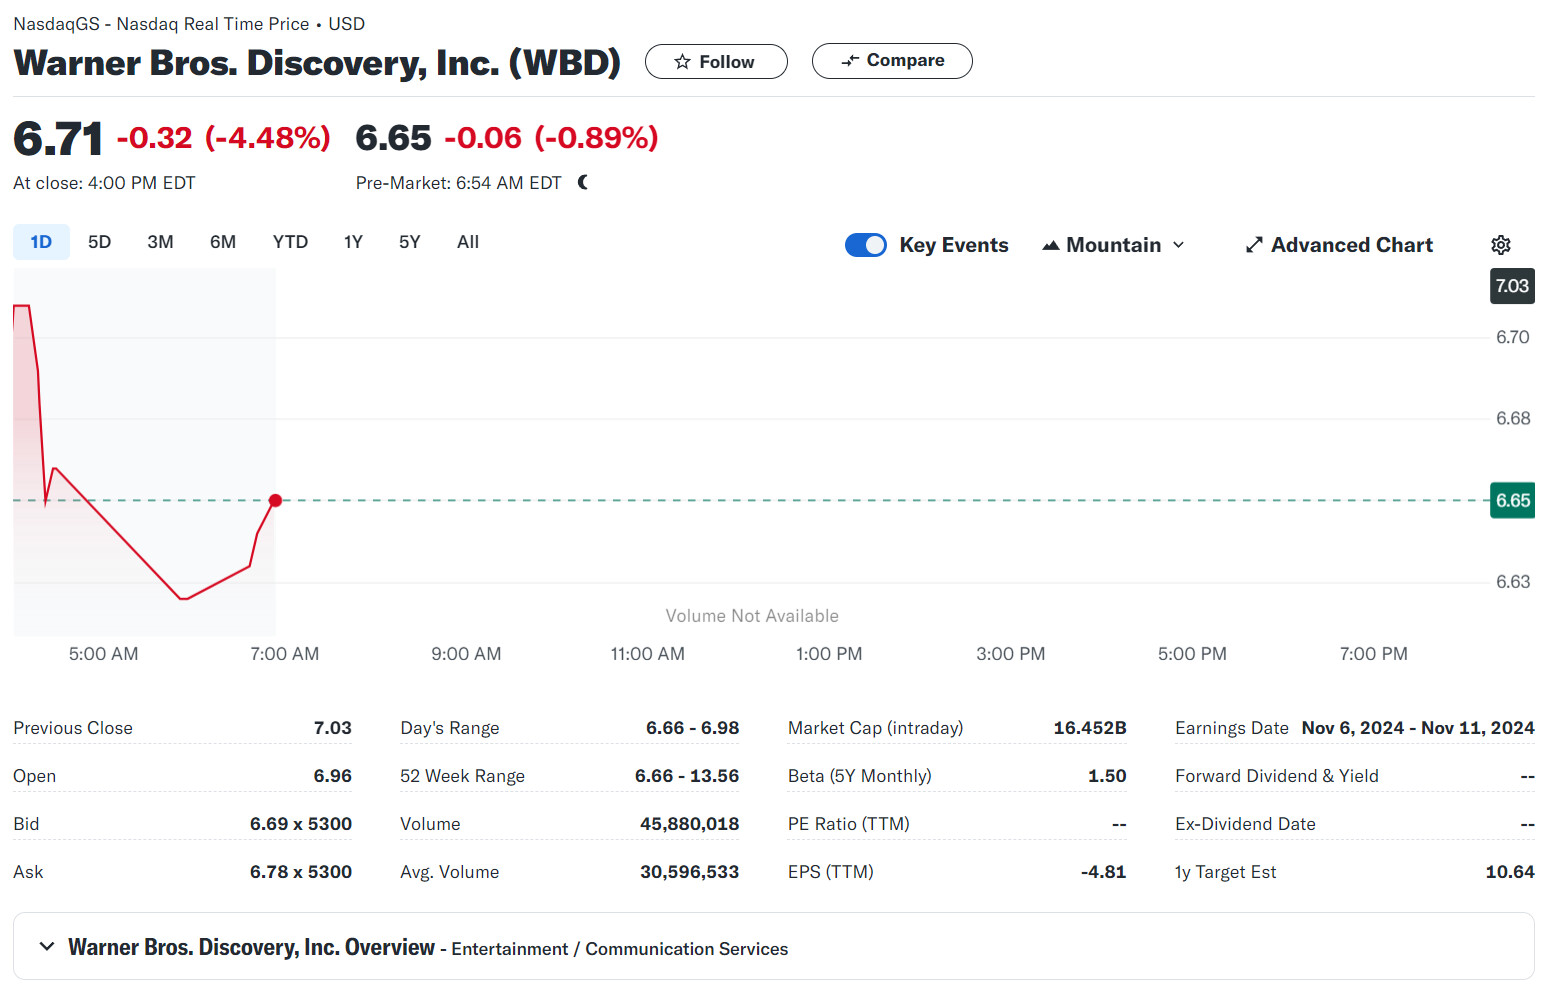Image resolution: width=1550 pixels, height=989 pixels.
Task: Click the Previous Close value 7.03
Action: (x=333, y=728)
